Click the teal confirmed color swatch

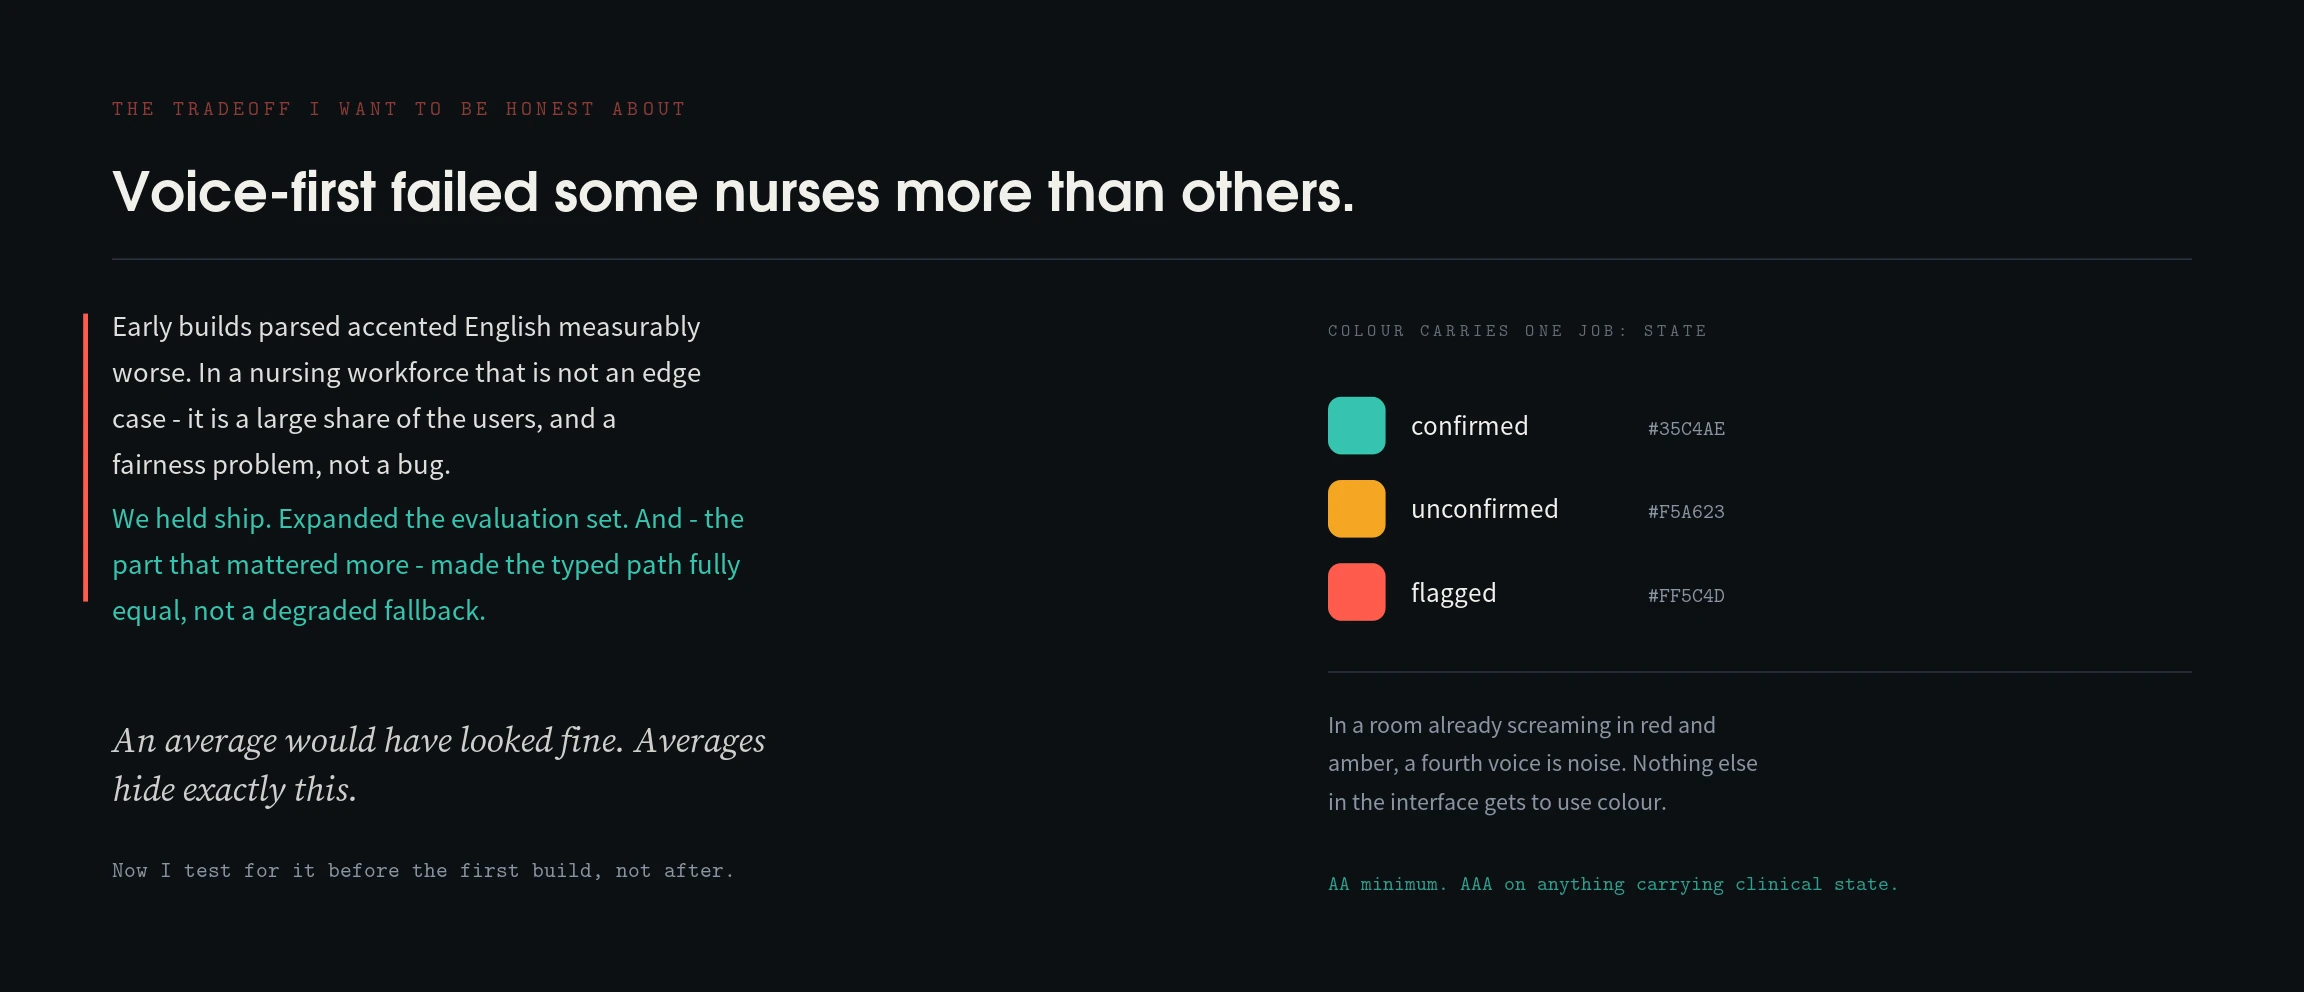point(1356,426)
